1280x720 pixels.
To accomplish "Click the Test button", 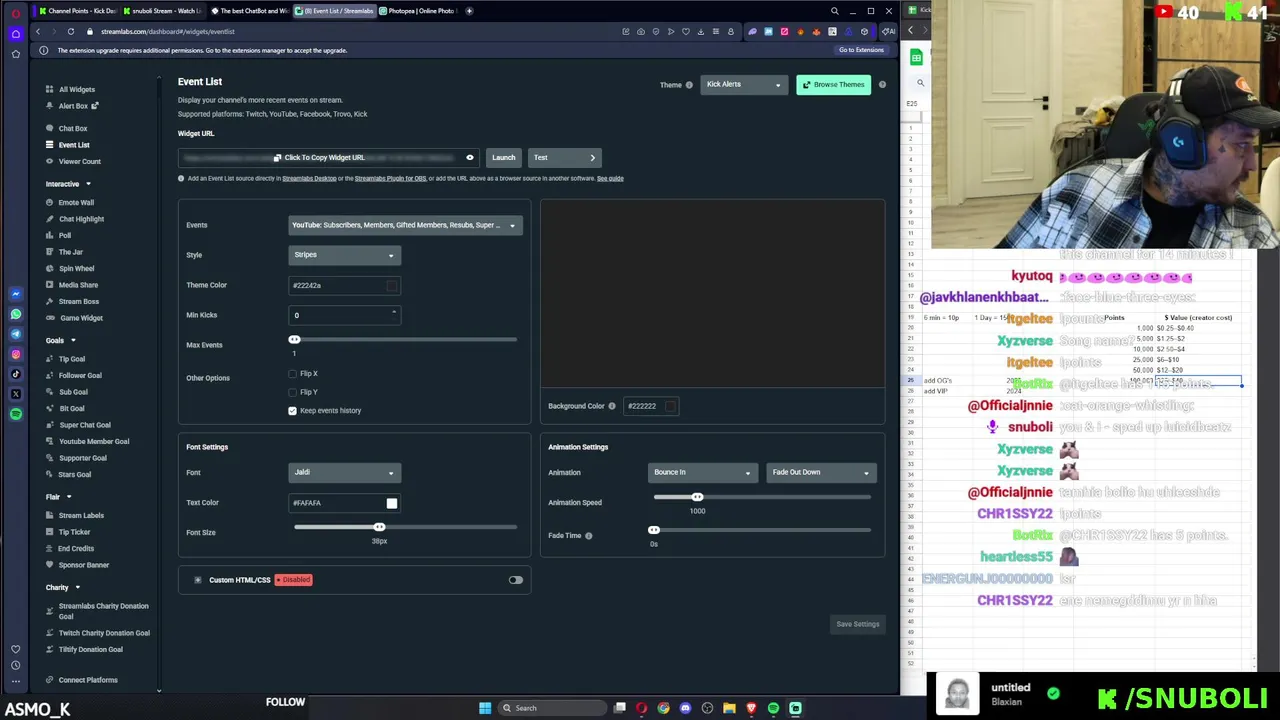I will [x=563, y=157].
